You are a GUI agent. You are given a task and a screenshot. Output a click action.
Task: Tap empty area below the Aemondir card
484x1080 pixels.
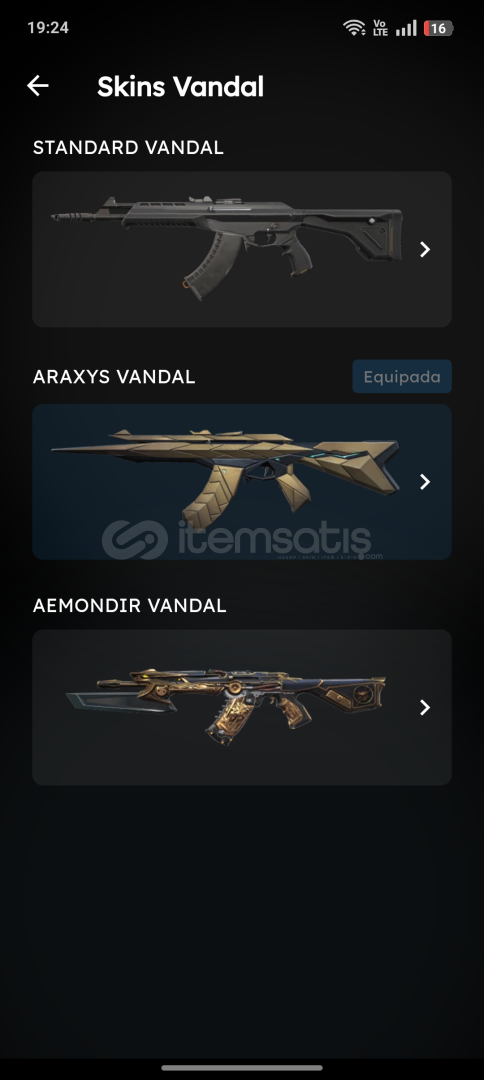[242, 916]
